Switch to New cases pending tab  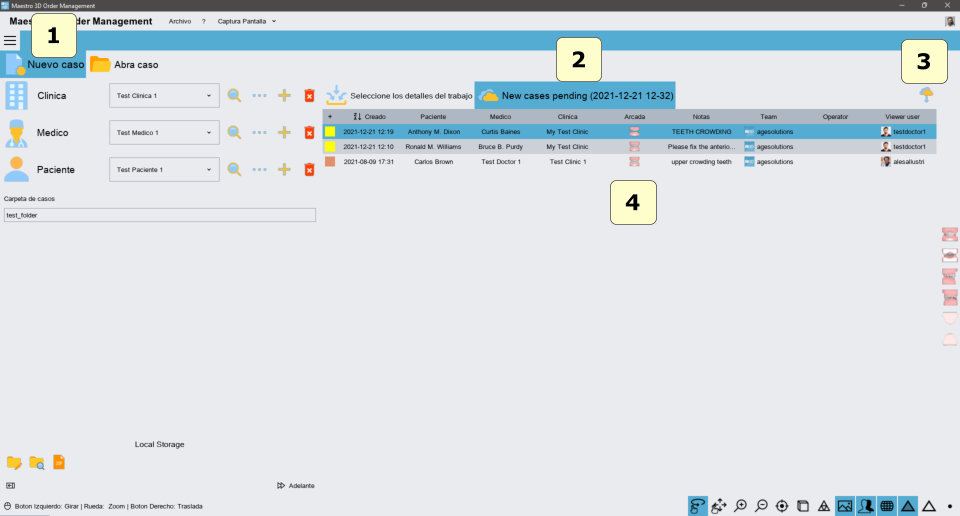coord(575,95)
